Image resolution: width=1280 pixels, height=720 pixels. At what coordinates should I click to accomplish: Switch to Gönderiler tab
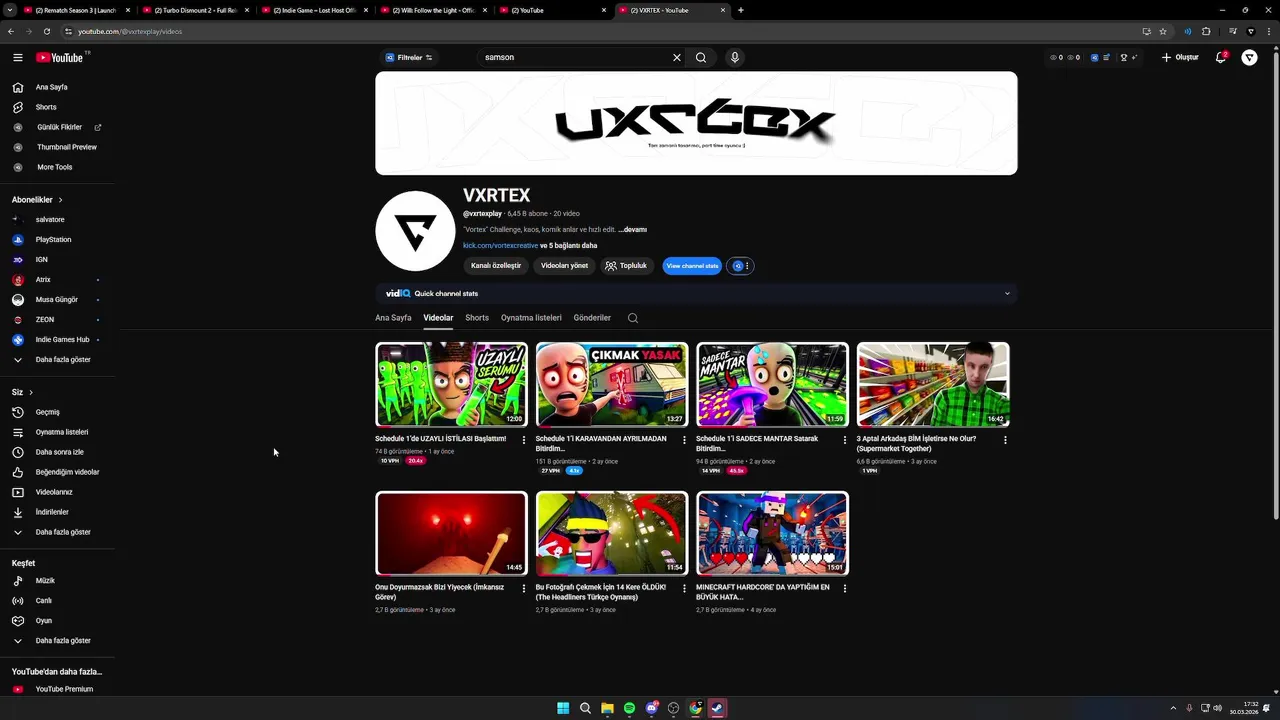click(x=592, y=318)
